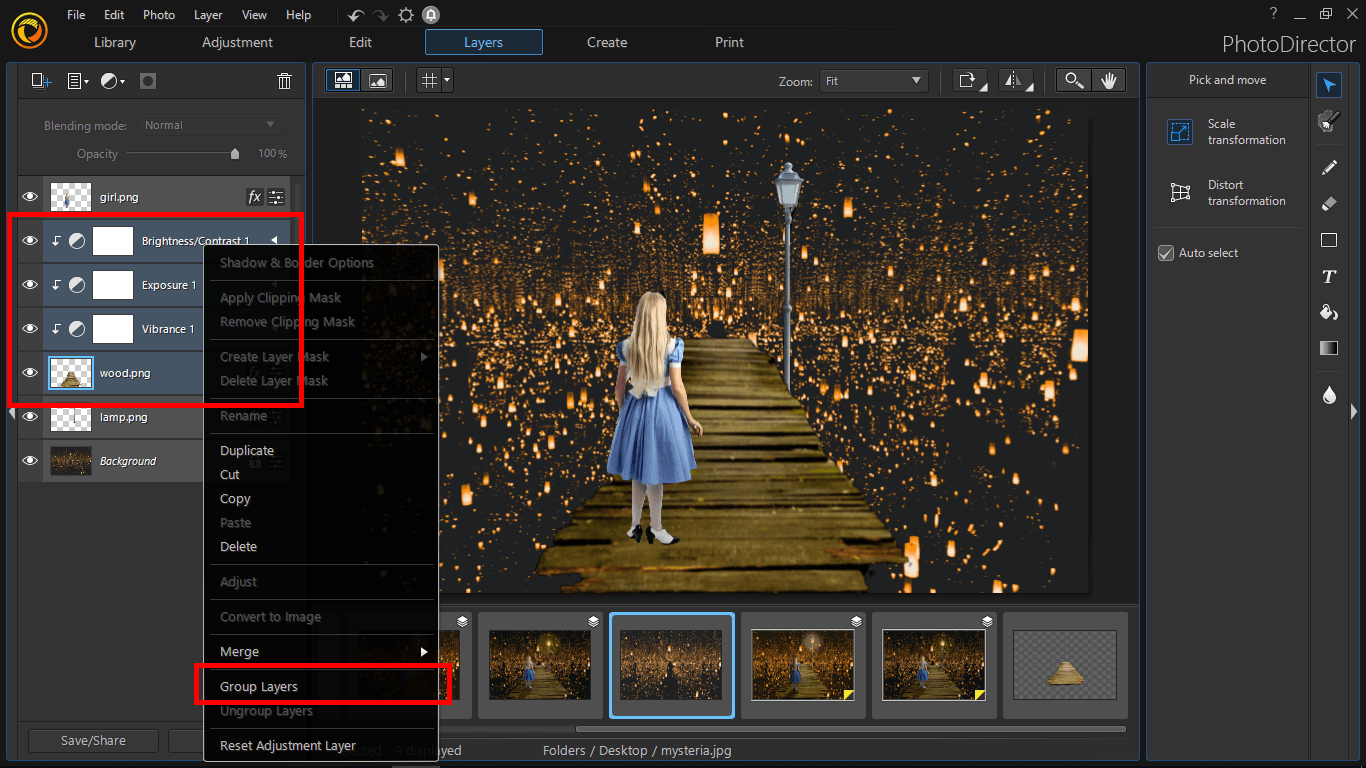
Task: Select the Eraser tool
Action: [x=1329, y=203]
